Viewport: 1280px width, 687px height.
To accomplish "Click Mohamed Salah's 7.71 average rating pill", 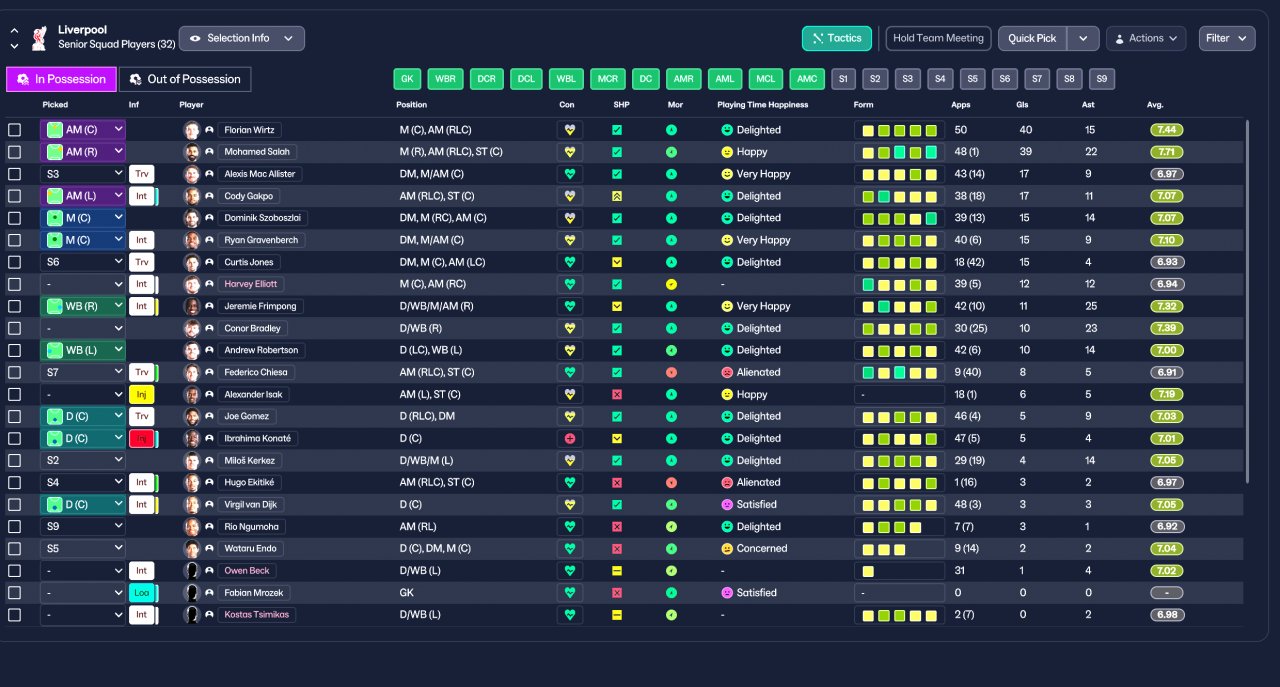I will (x=1167, y=152).
